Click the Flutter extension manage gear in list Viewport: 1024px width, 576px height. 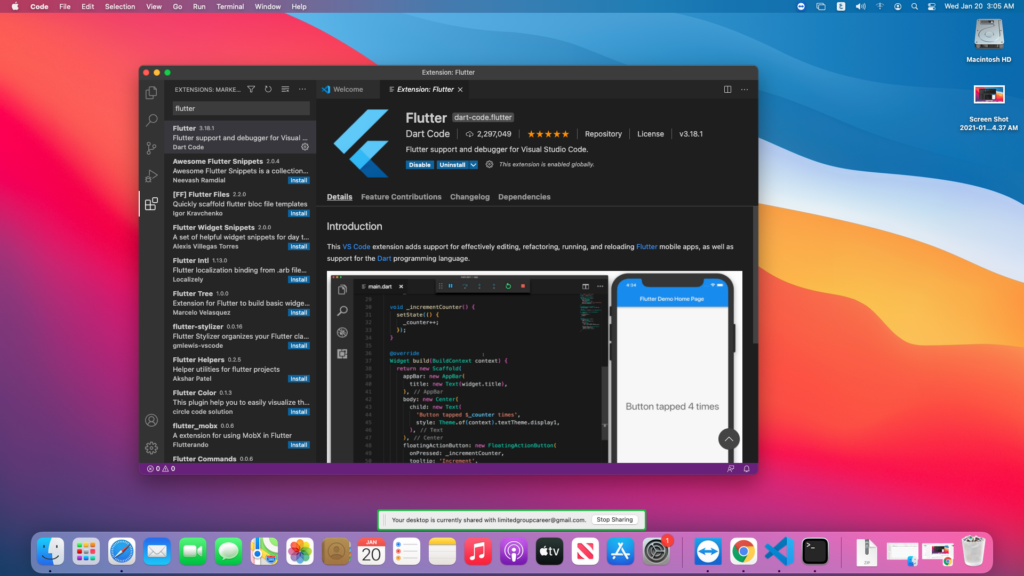(x=305, y=147)
